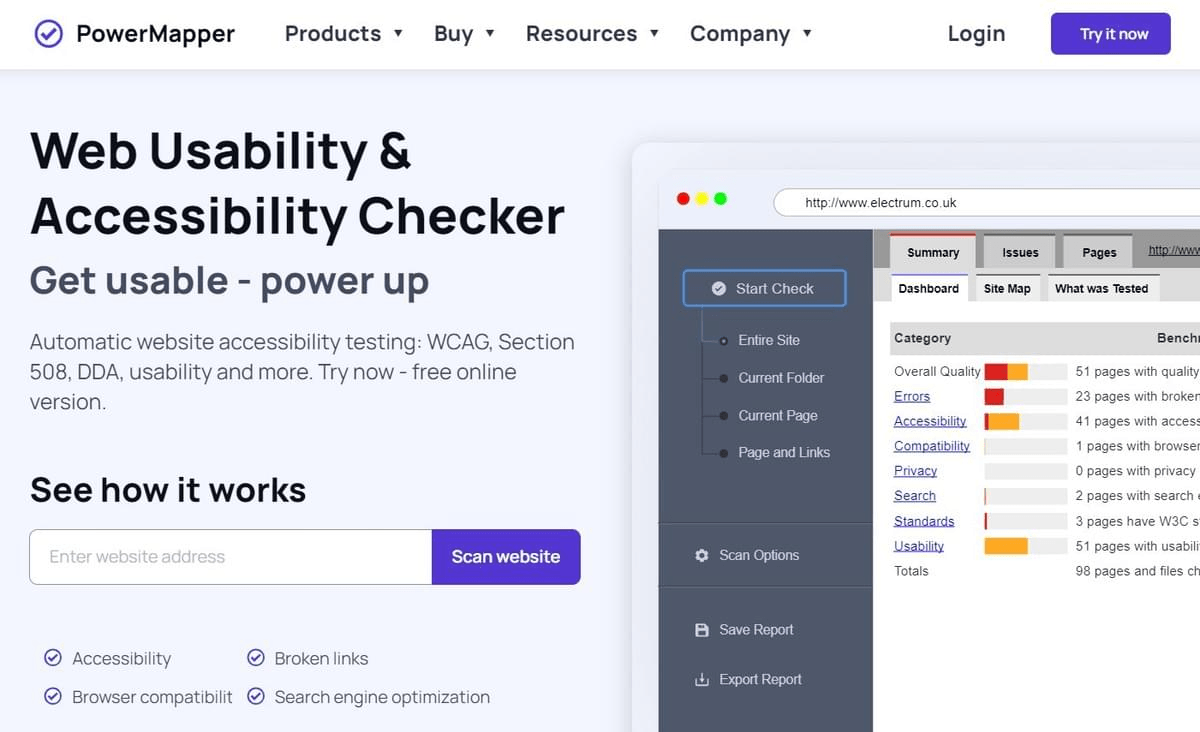
Task: Click the Broken links checkmark icon
Action: point(257,658)
